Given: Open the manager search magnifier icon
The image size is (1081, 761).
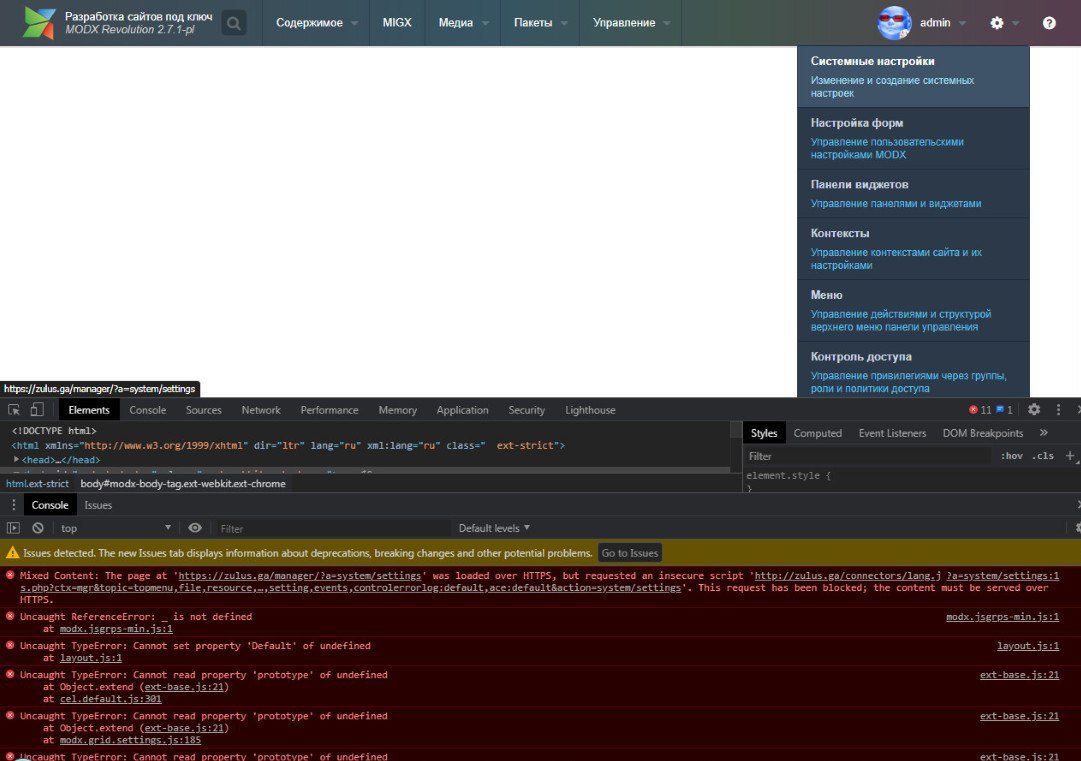Looking at the screenshot, I should pyautogui.click(x=234, y=23).
